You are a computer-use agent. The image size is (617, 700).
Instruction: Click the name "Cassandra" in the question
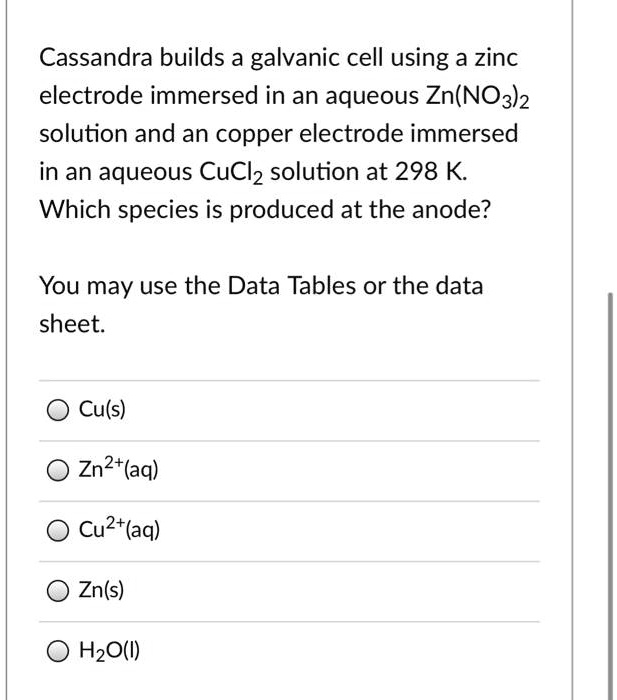92,58
